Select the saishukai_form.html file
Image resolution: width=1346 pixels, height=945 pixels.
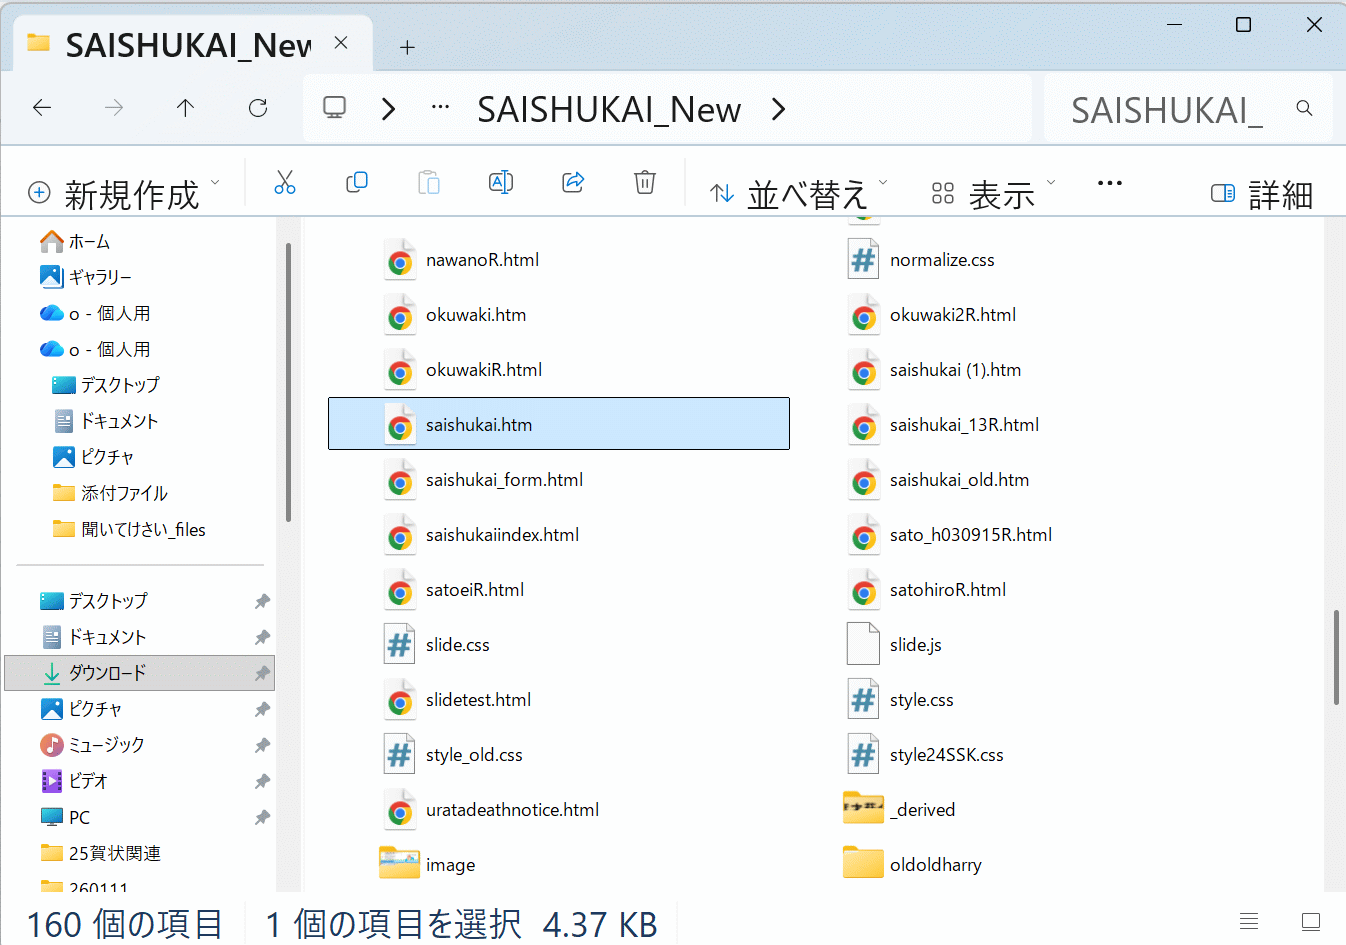click(504, 480)
